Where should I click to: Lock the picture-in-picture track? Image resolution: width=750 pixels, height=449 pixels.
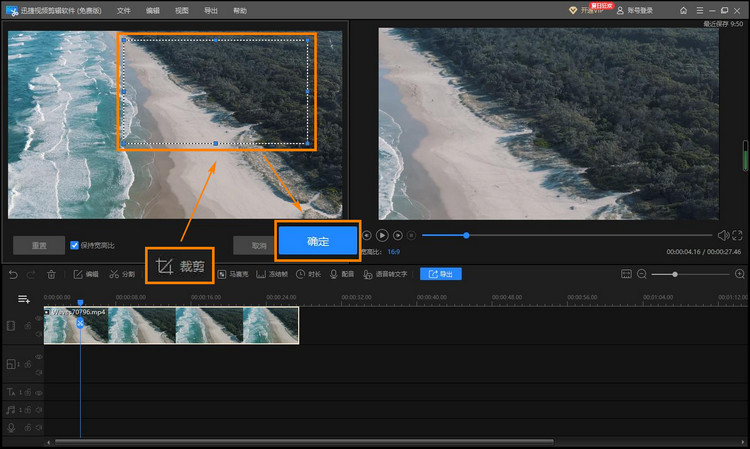click(x=28, y=364)
